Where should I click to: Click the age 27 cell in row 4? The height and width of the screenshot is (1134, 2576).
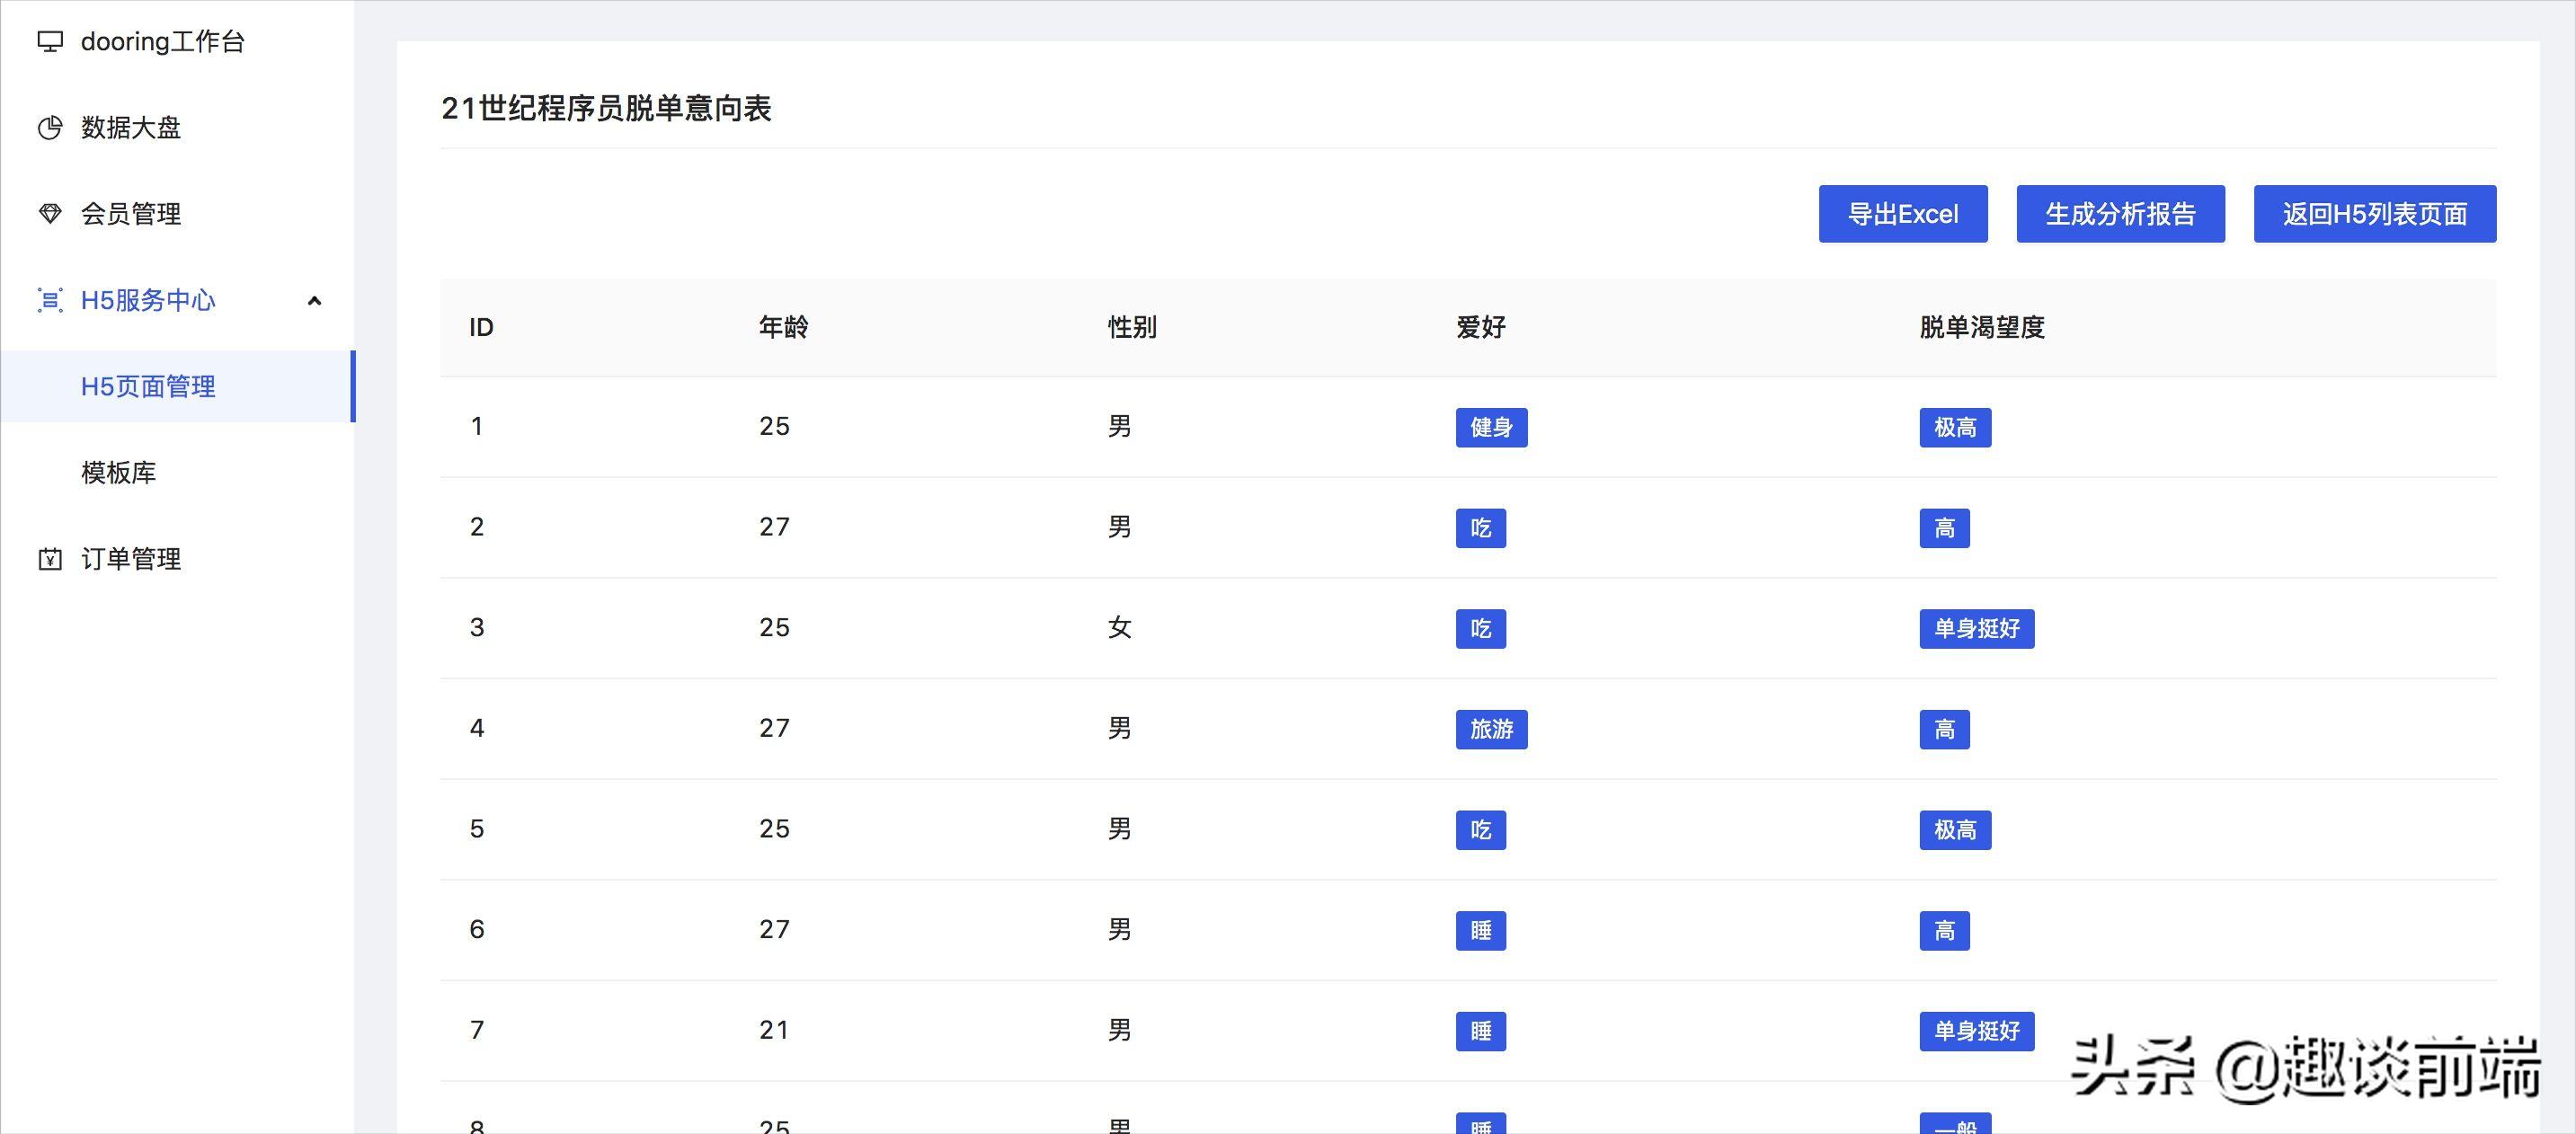pyautogui.click(x=774, y=728)
